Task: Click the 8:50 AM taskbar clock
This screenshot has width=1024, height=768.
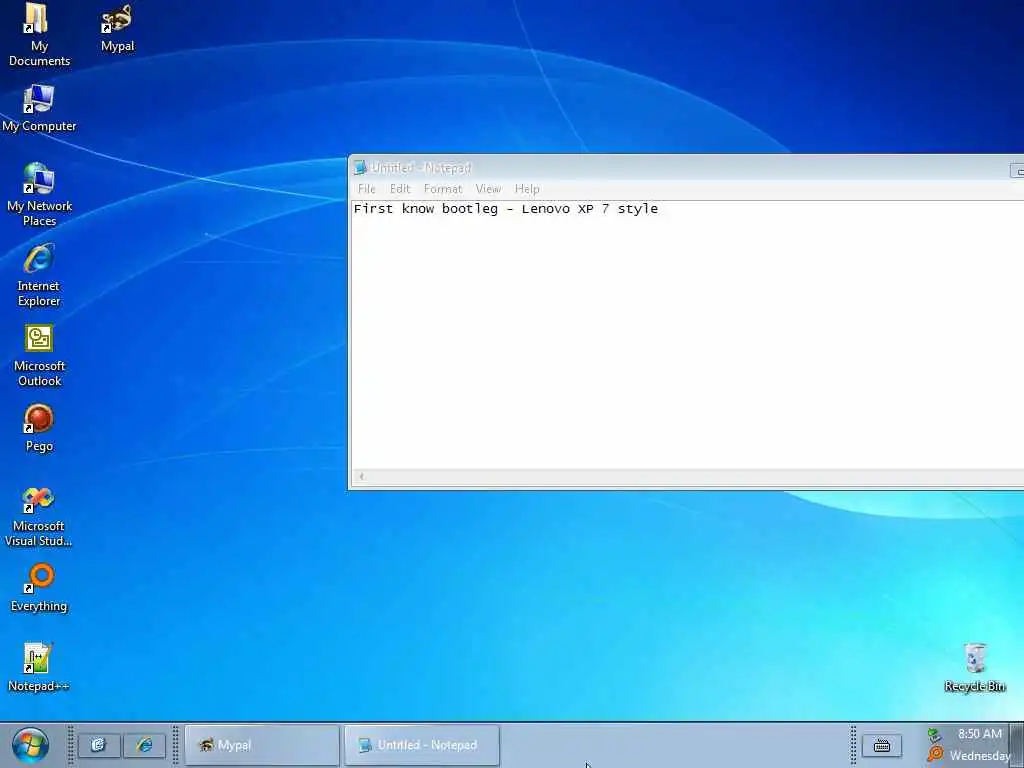Action: click(980, 734)
